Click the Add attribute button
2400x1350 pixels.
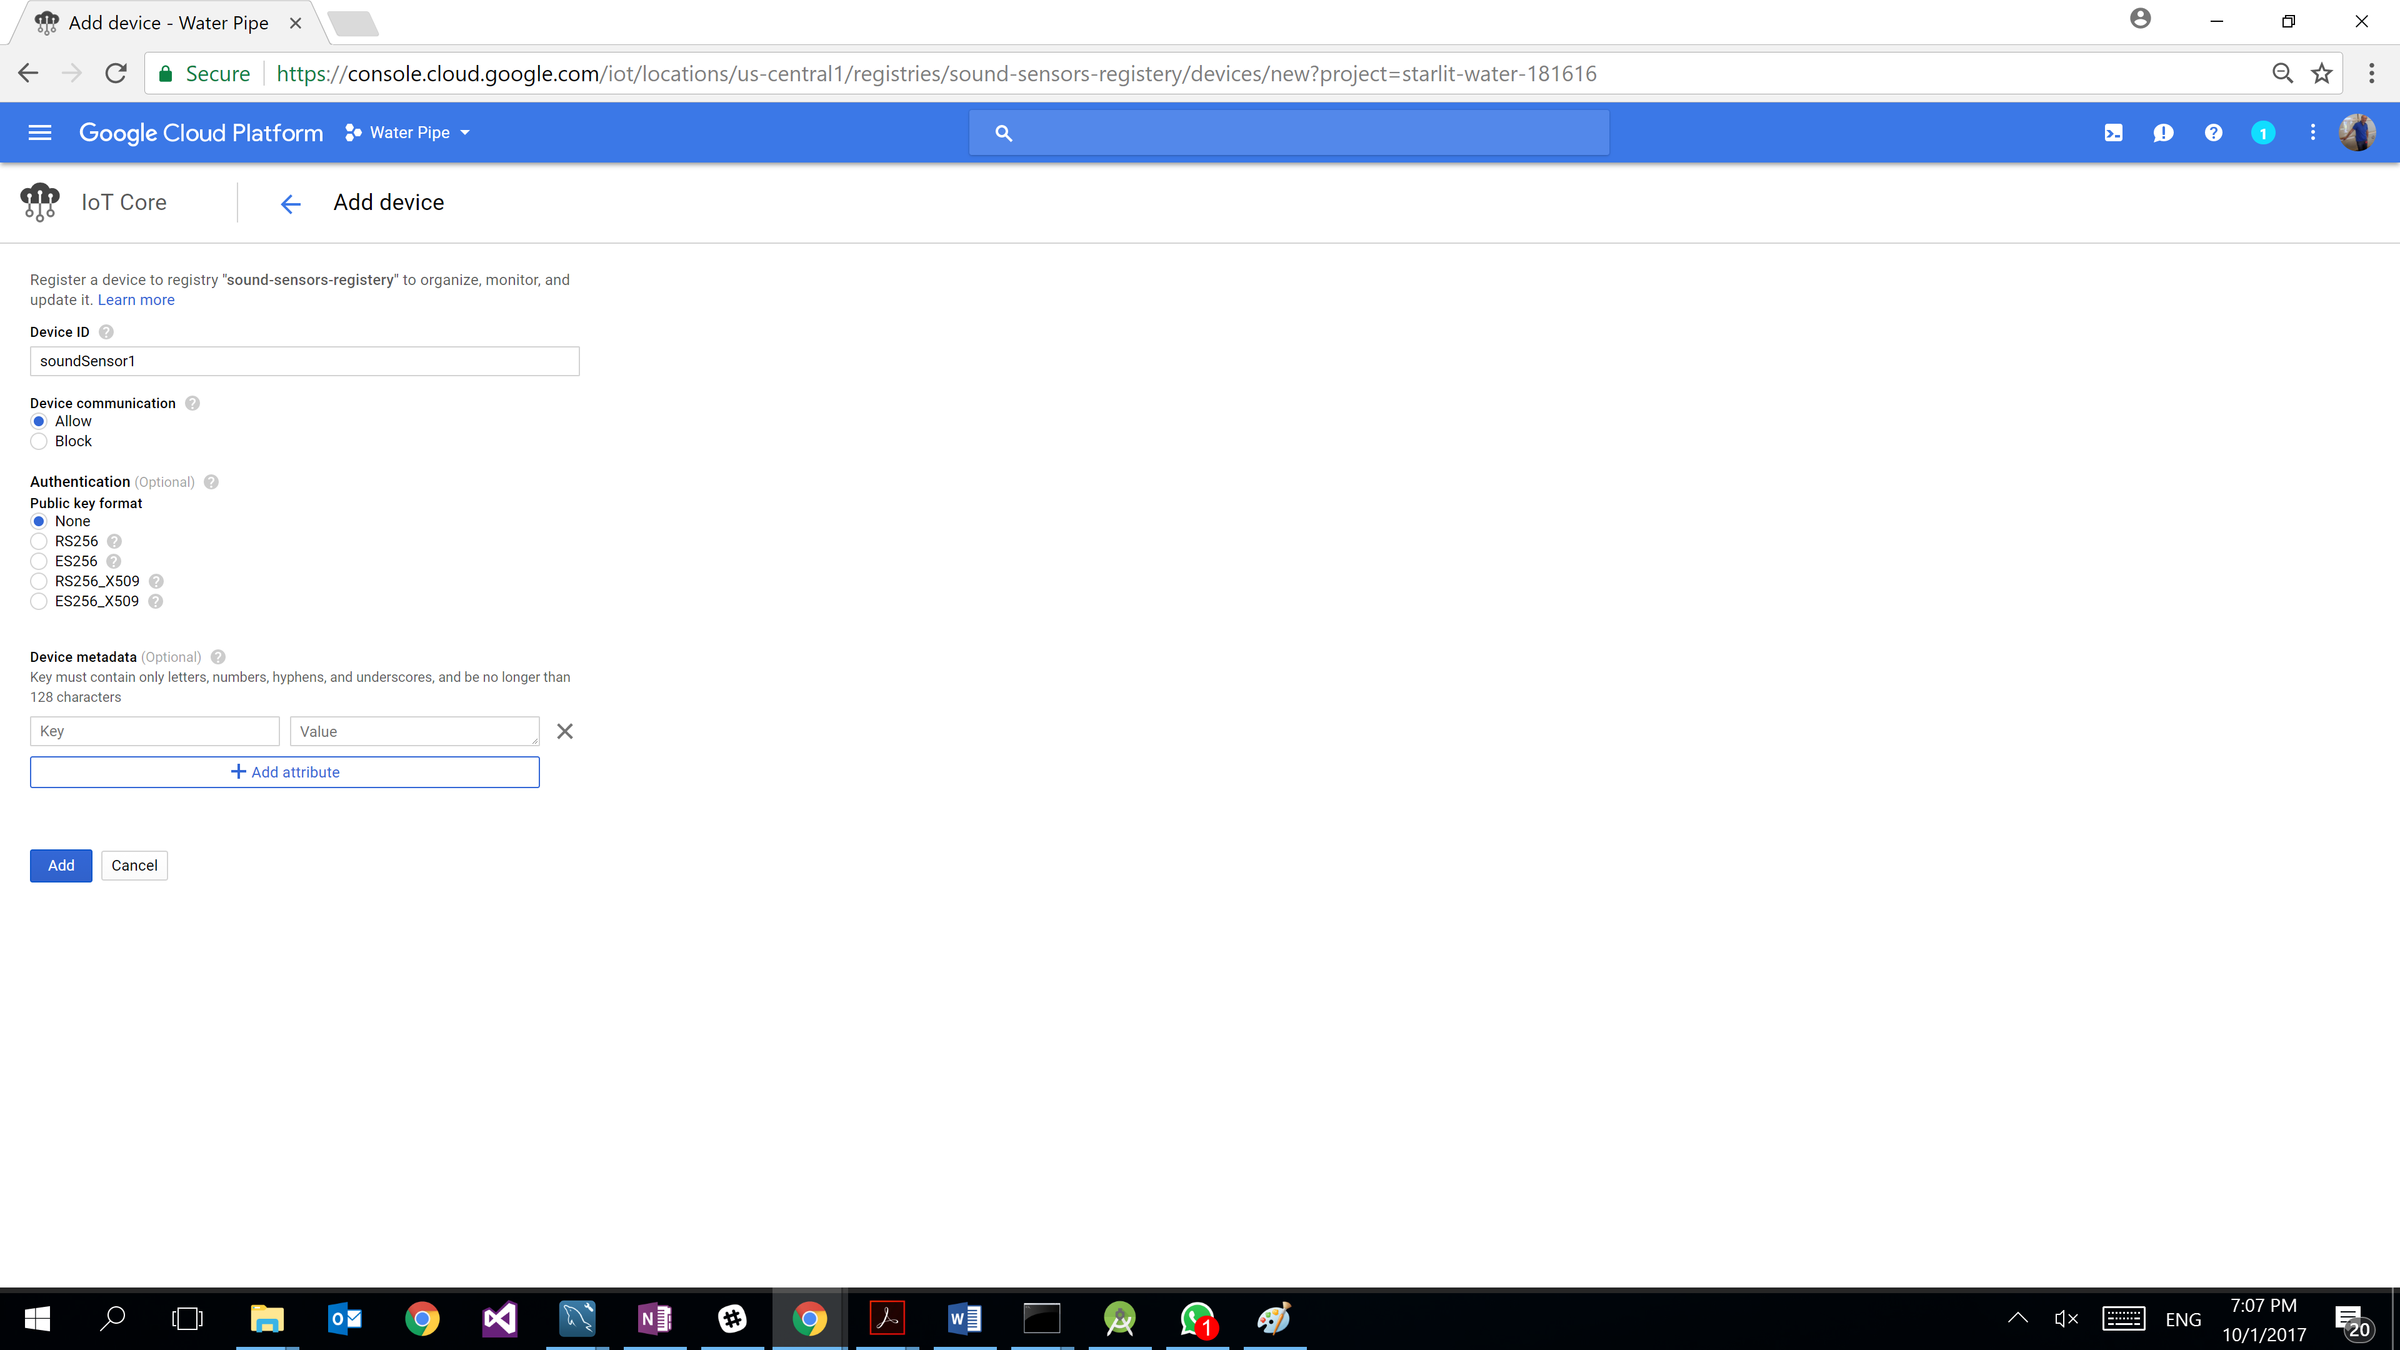[x=285, y=772]
